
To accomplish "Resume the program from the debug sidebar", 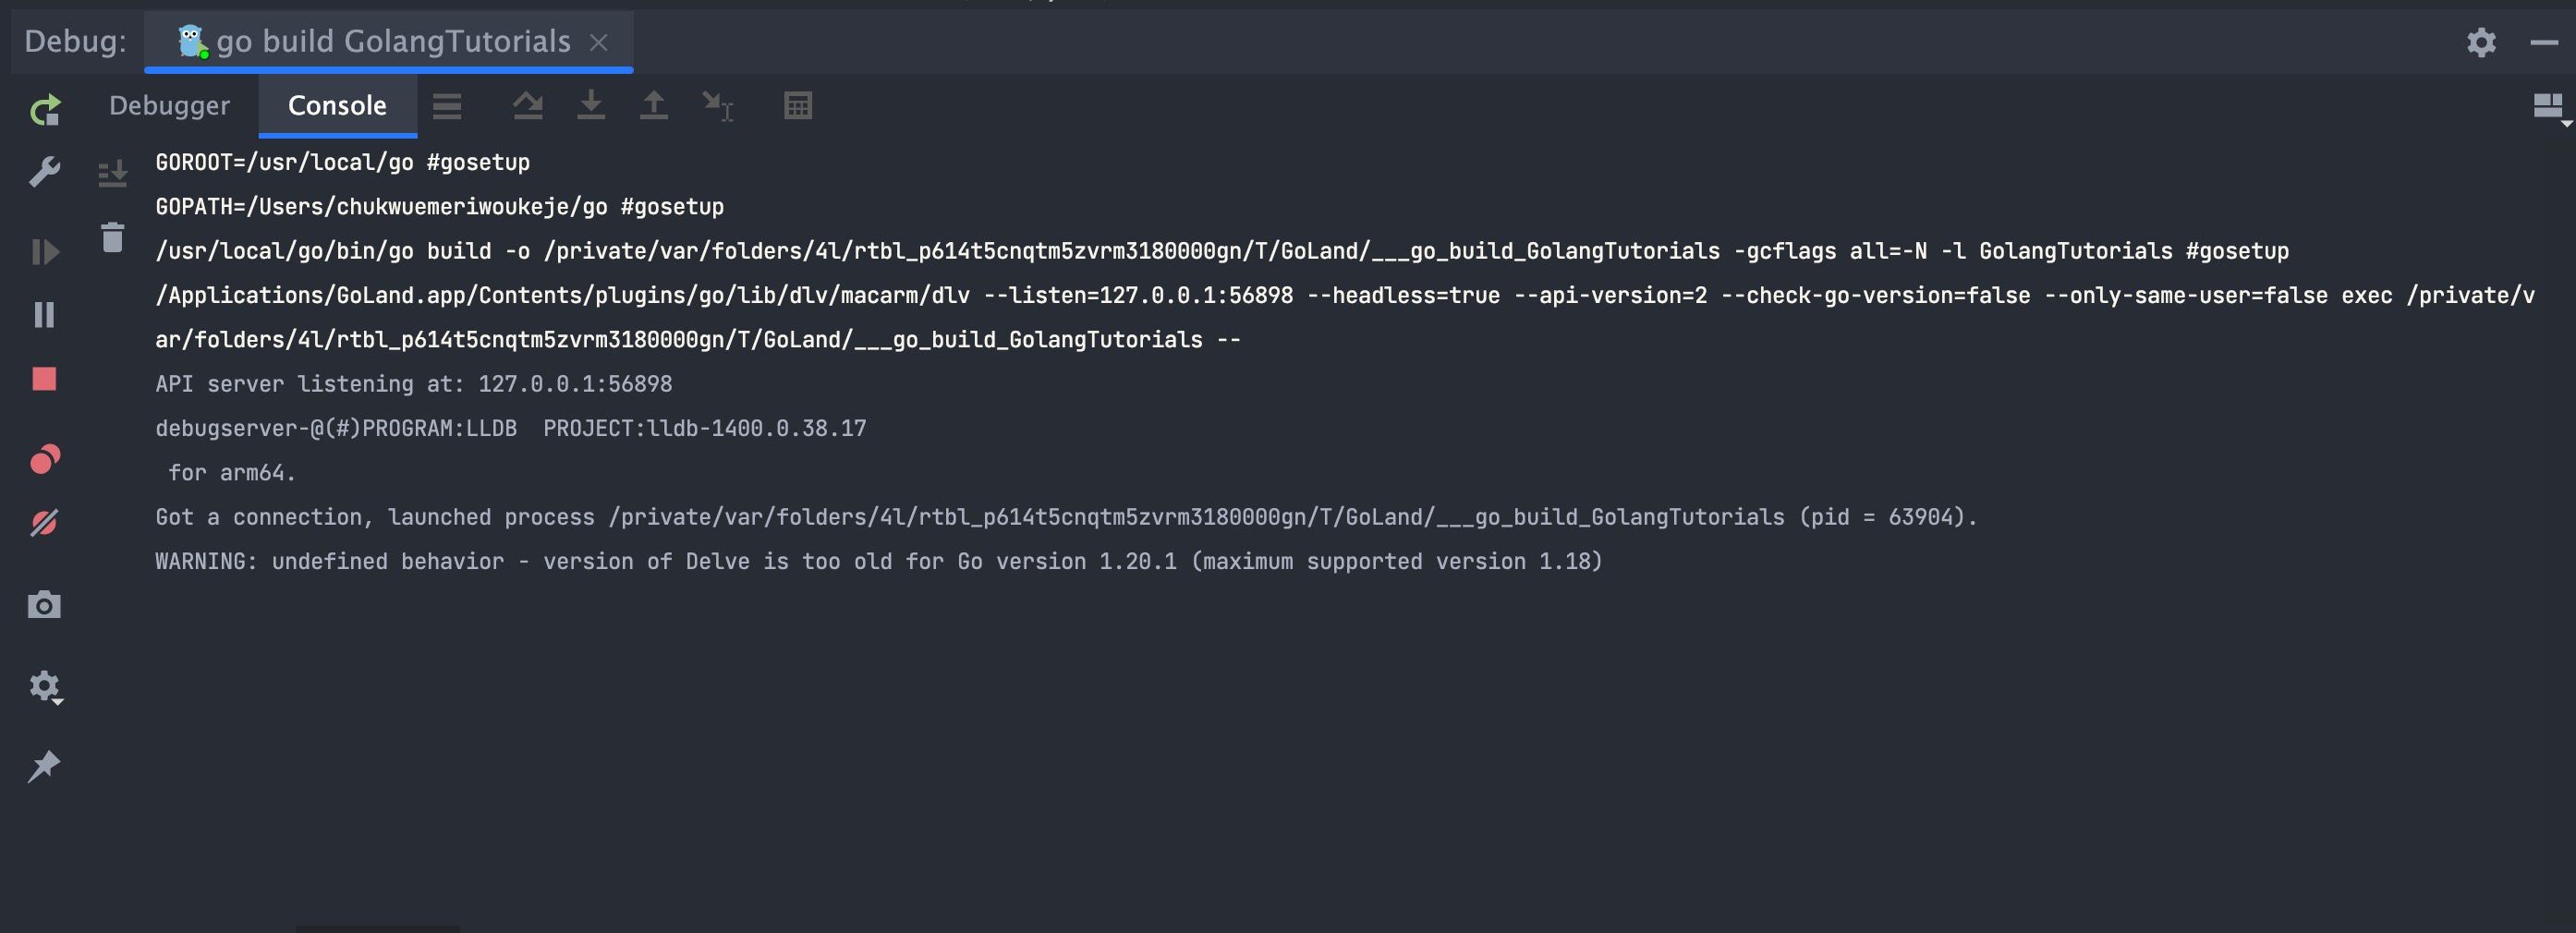I will click(45, 251).
